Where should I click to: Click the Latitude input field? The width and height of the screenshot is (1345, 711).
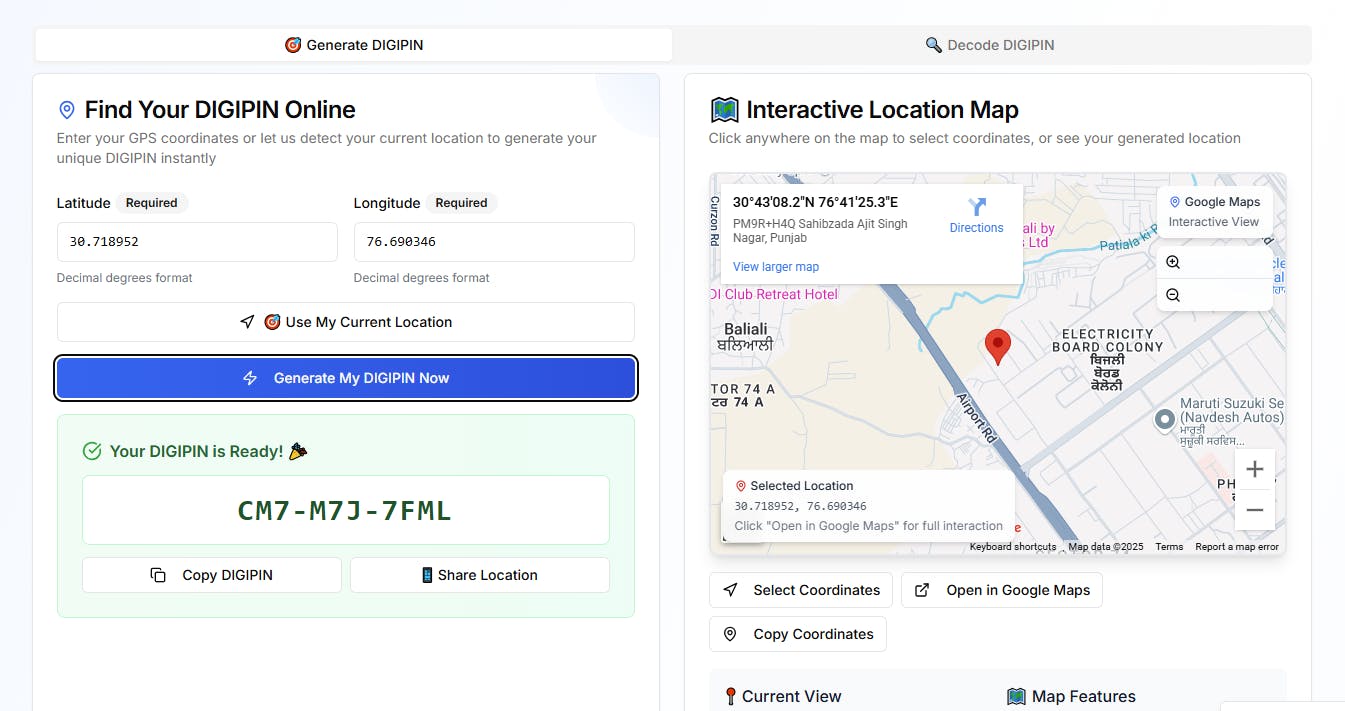tap(197, 242)
